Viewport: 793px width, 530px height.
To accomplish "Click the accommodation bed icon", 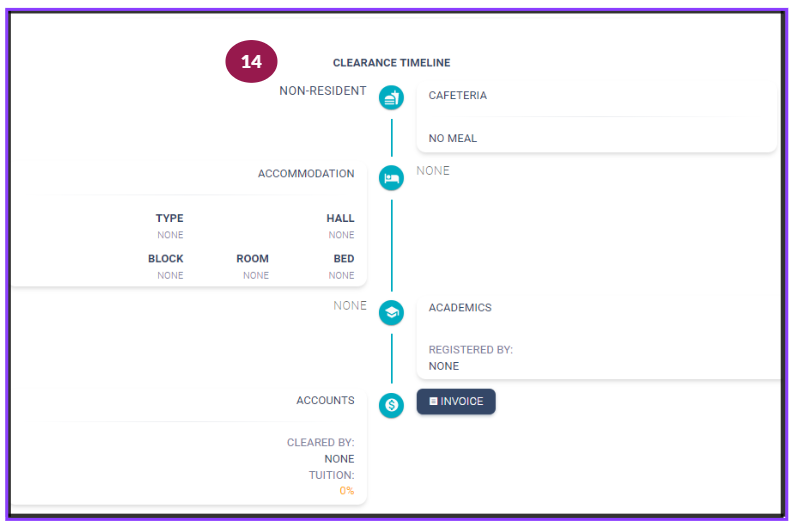I will (x=391, y=178).
